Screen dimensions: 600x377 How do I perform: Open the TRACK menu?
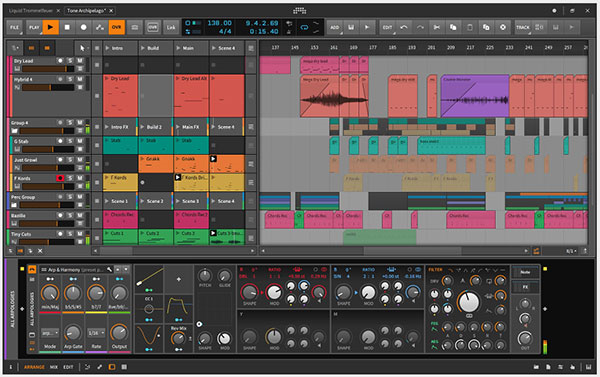(x=523, y=27)
